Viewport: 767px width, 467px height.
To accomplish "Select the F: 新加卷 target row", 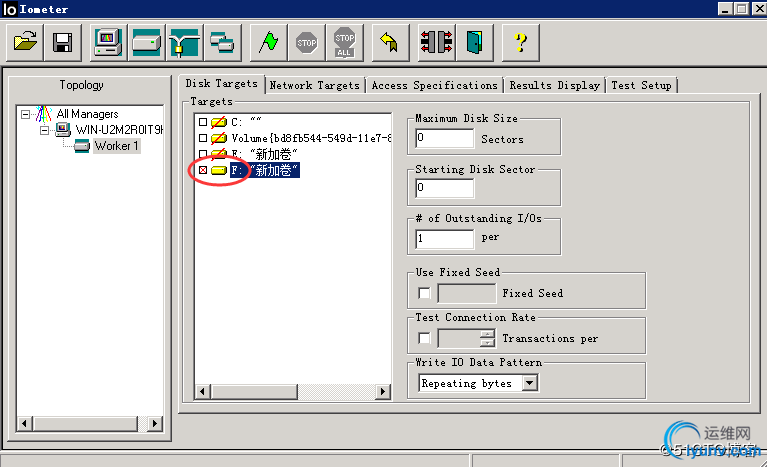I will tap(265, 170).
